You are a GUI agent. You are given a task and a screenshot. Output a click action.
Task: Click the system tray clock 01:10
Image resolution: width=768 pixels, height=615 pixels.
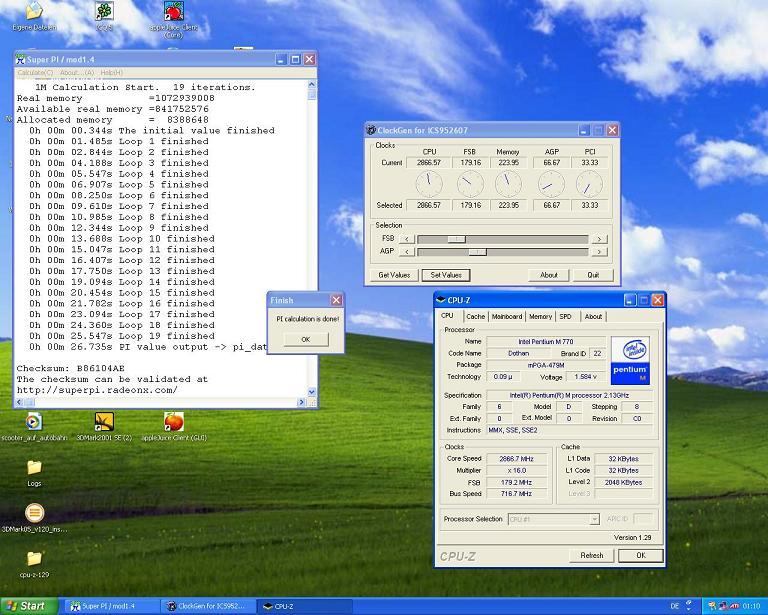[751, 606]
